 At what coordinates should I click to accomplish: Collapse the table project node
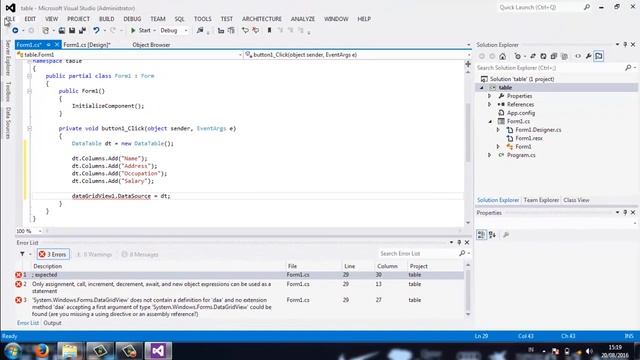[x=482, y=88]
